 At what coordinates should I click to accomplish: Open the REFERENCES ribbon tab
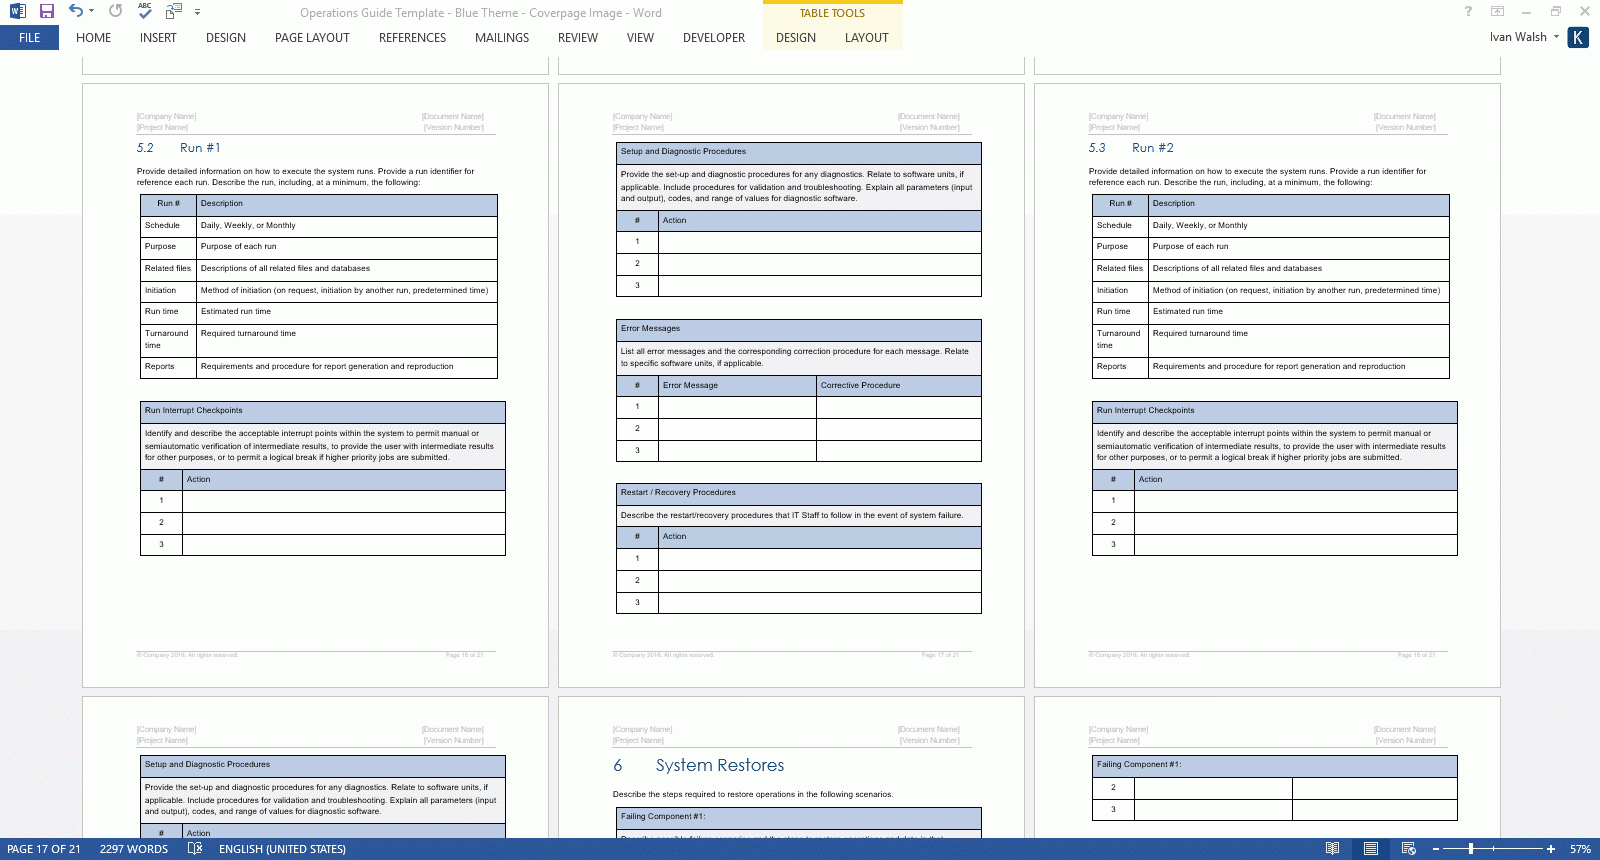[412, 38]
